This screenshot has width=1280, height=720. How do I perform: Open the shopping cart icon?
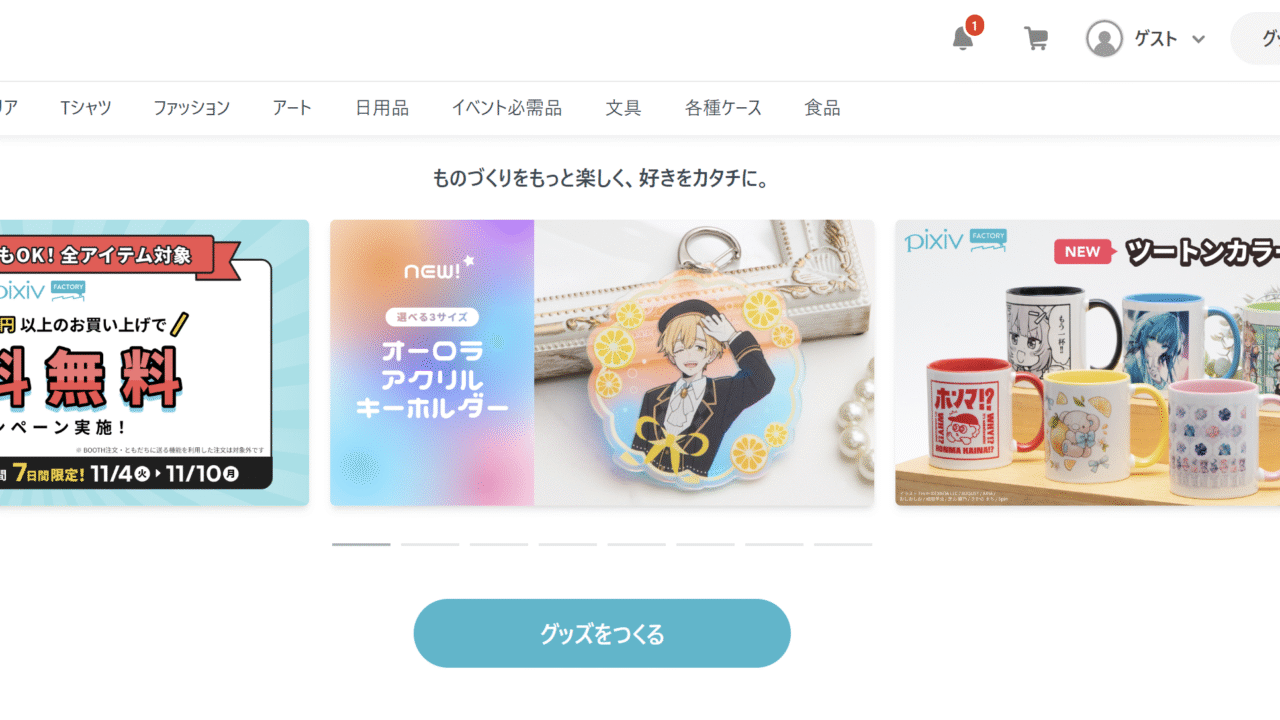click(x=1036, y=39)
